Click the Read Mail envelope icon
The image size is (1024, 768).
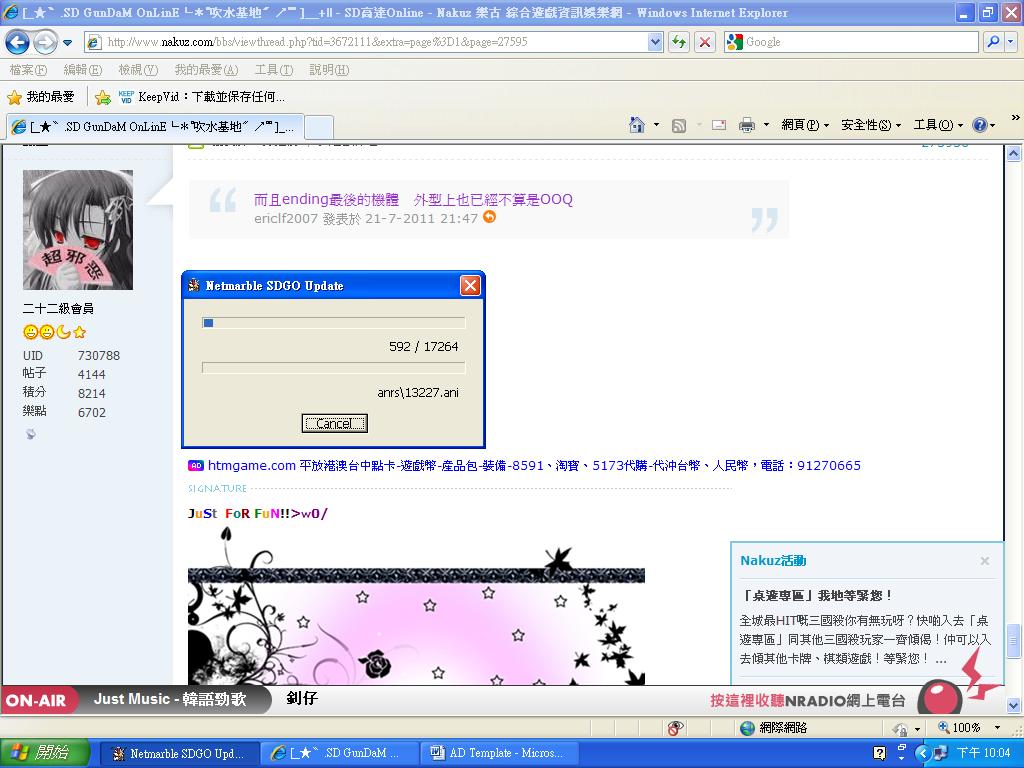[719, 125]
